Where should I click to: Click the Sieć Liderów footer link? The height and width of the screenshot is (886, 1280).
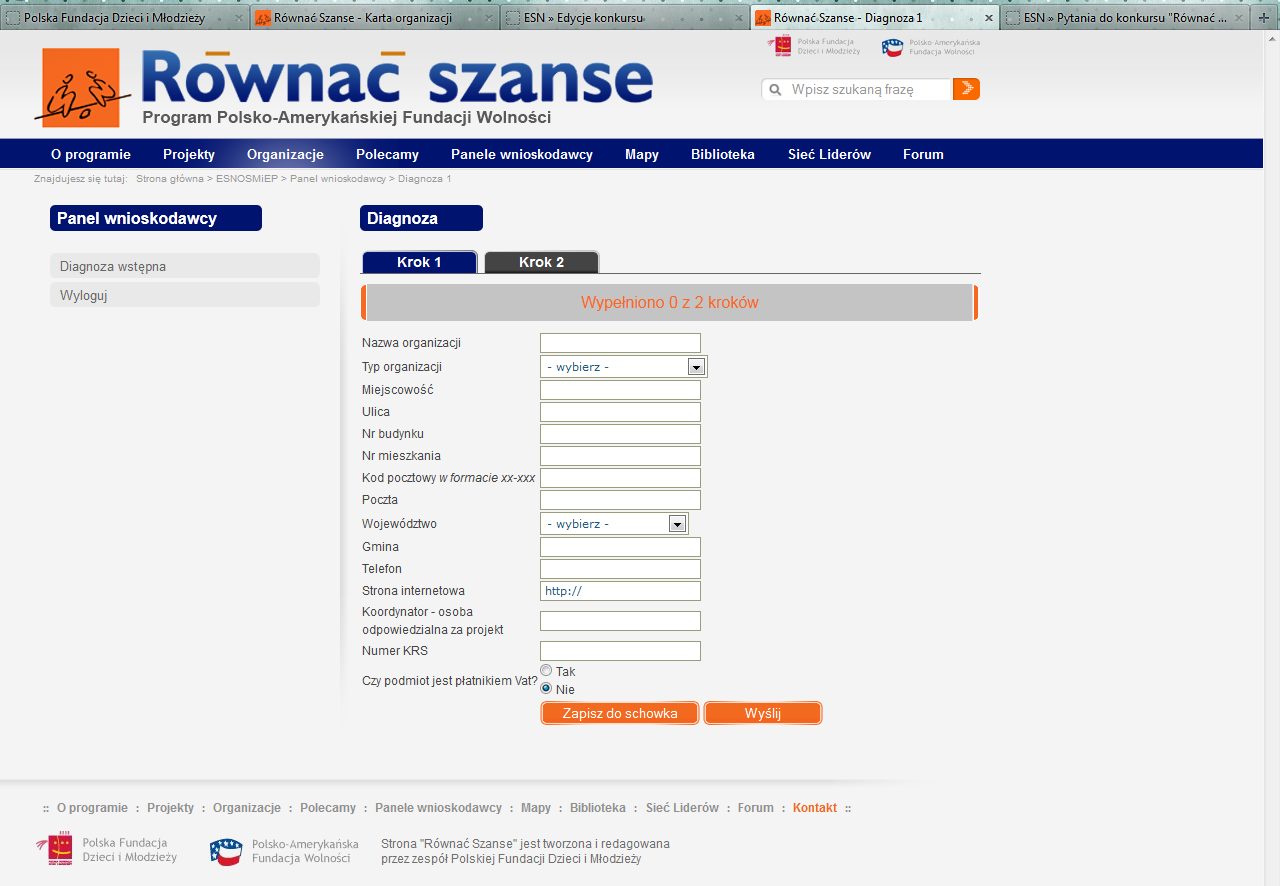[682, 808]
